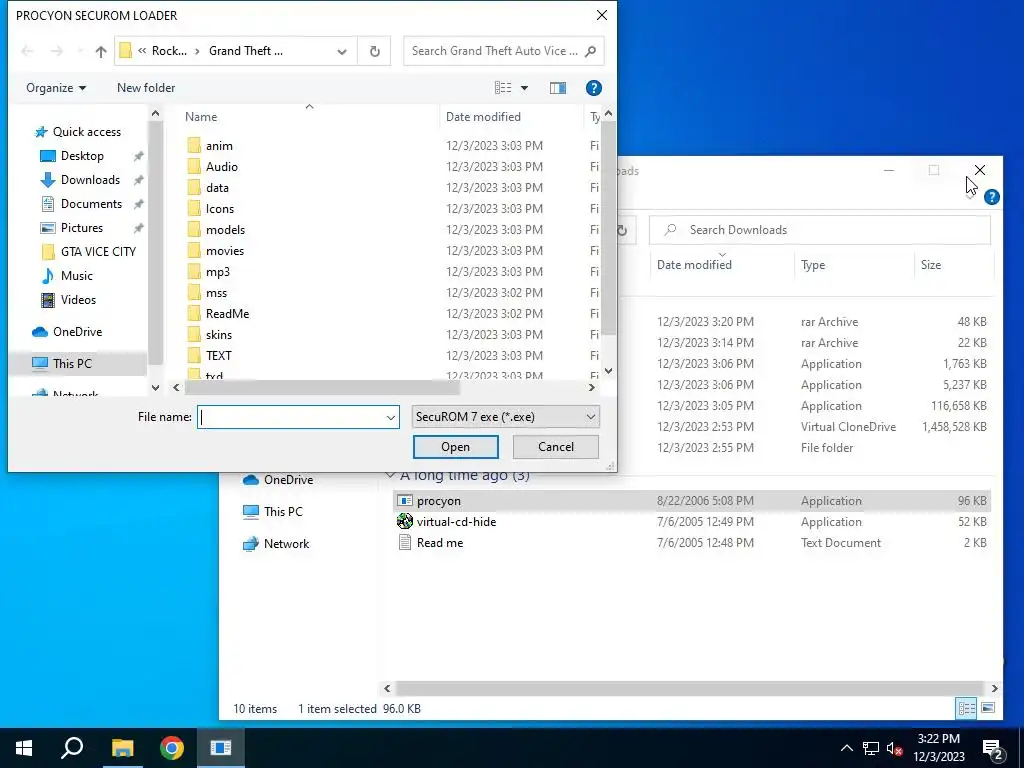Click the Cancel button
Viewport: 1024px width, 768px height.
[x=556, y=447]
